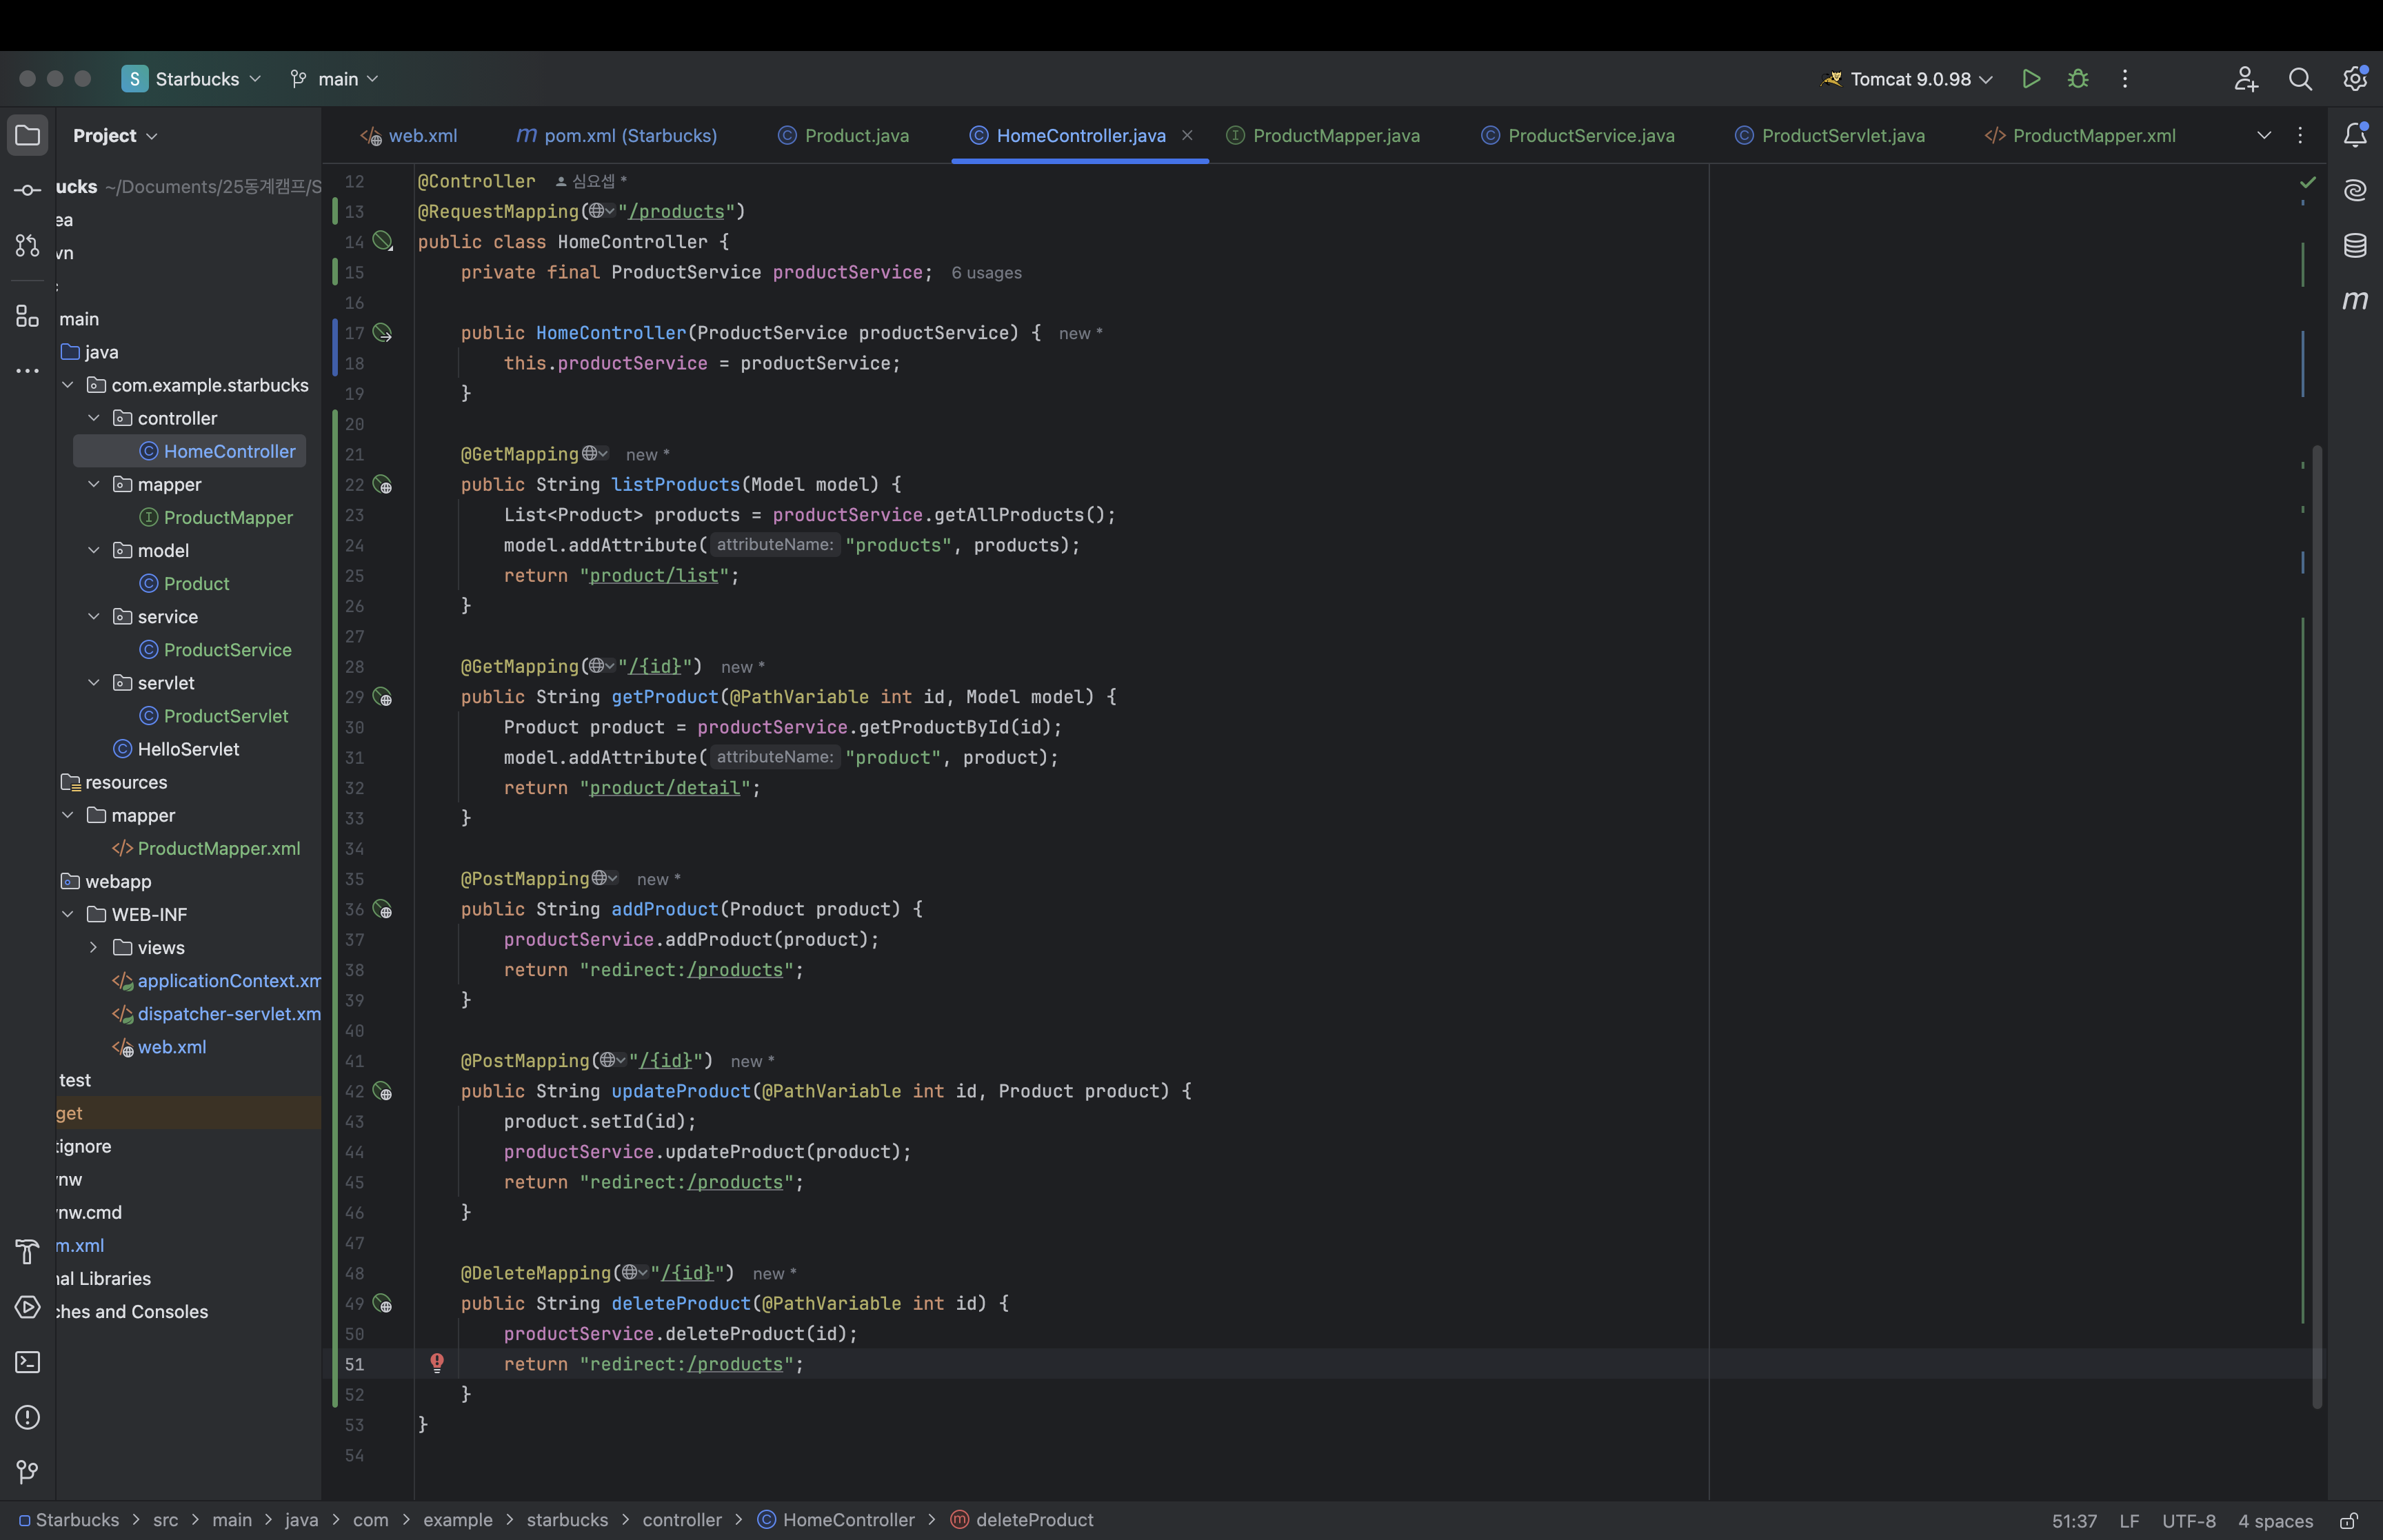Switch to the ProductServlet.java tab
This screenshot has width=2383, height=1540.
coord(1830,135)
